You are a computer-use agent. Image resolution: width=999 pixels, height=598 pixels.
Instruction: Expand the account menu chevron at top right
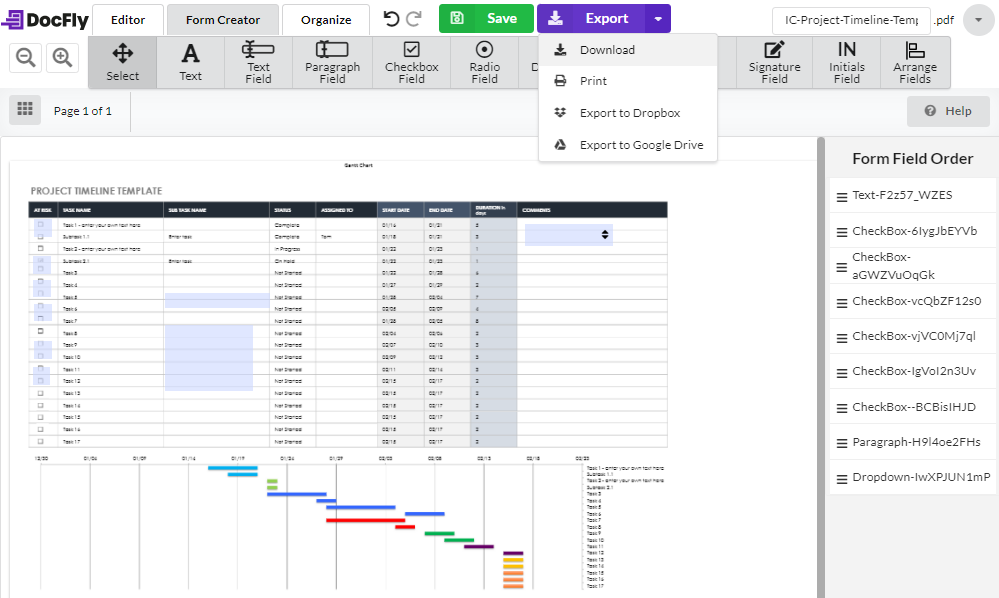tap(978, 20)
